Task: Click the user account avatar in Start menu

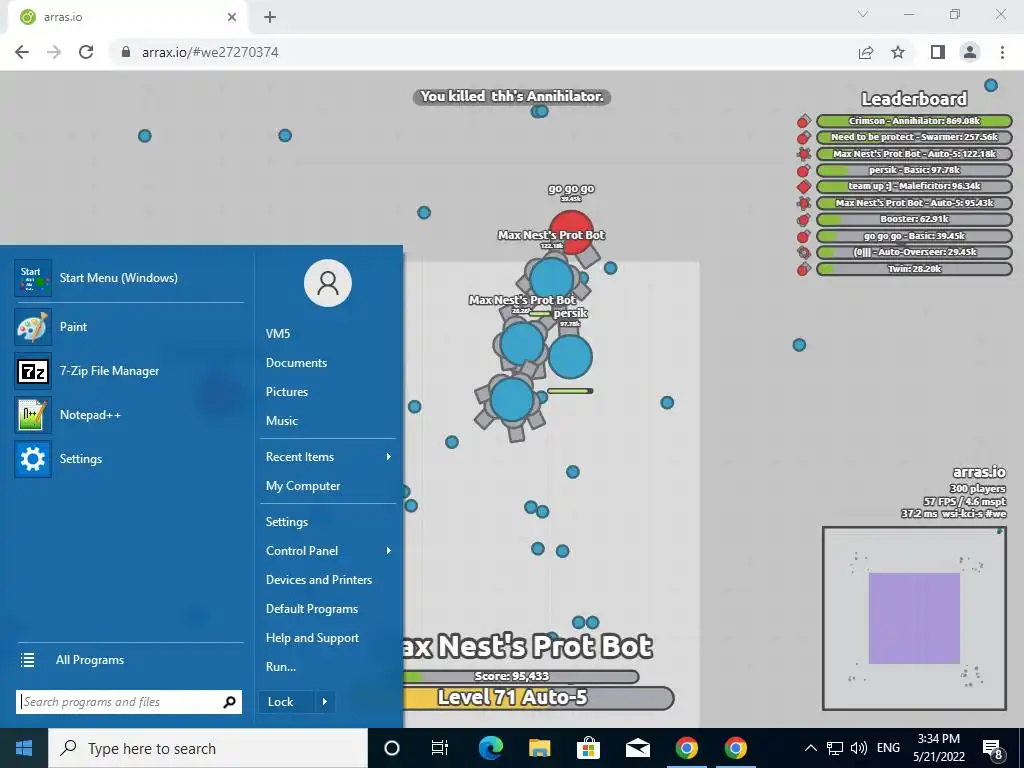Action: click(x=328, y=283)
